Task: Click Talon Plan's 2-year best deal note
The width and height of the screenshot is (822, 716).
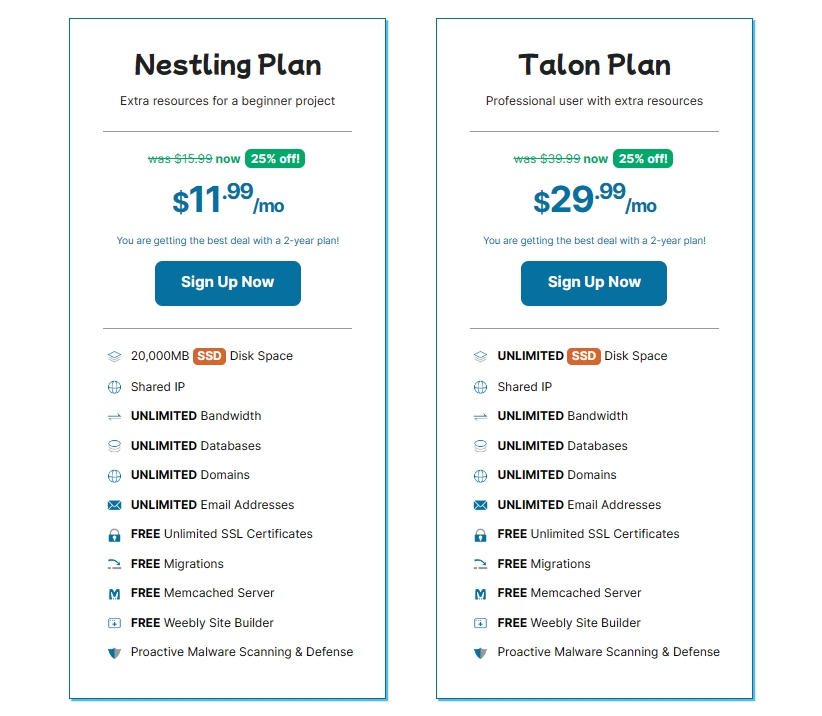Action: click(594, 241)
